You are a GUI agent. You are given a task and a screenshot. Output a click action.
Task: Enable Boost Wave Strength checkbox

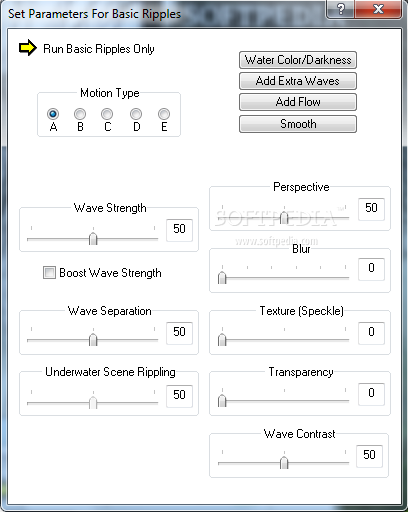(x=49, y=272)
